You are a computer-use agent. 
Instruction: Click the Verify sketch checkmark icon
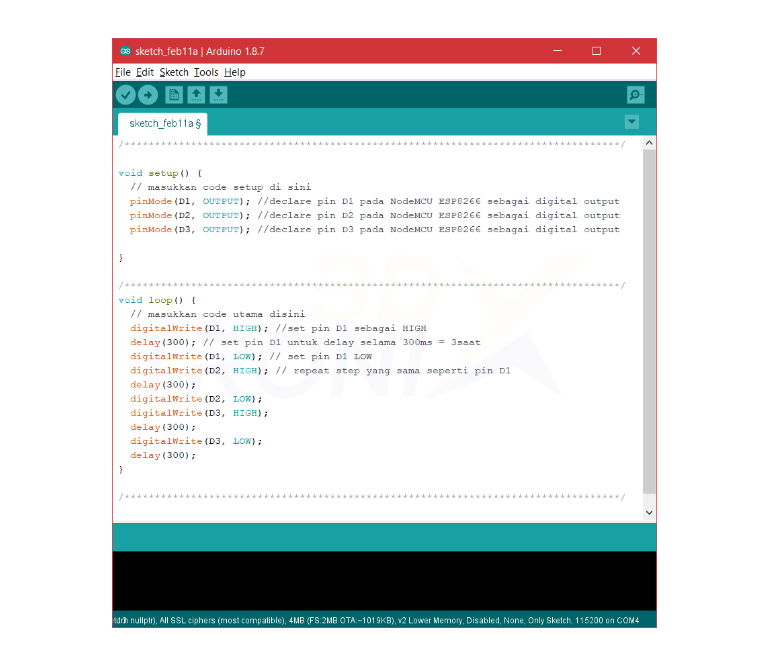125,95
